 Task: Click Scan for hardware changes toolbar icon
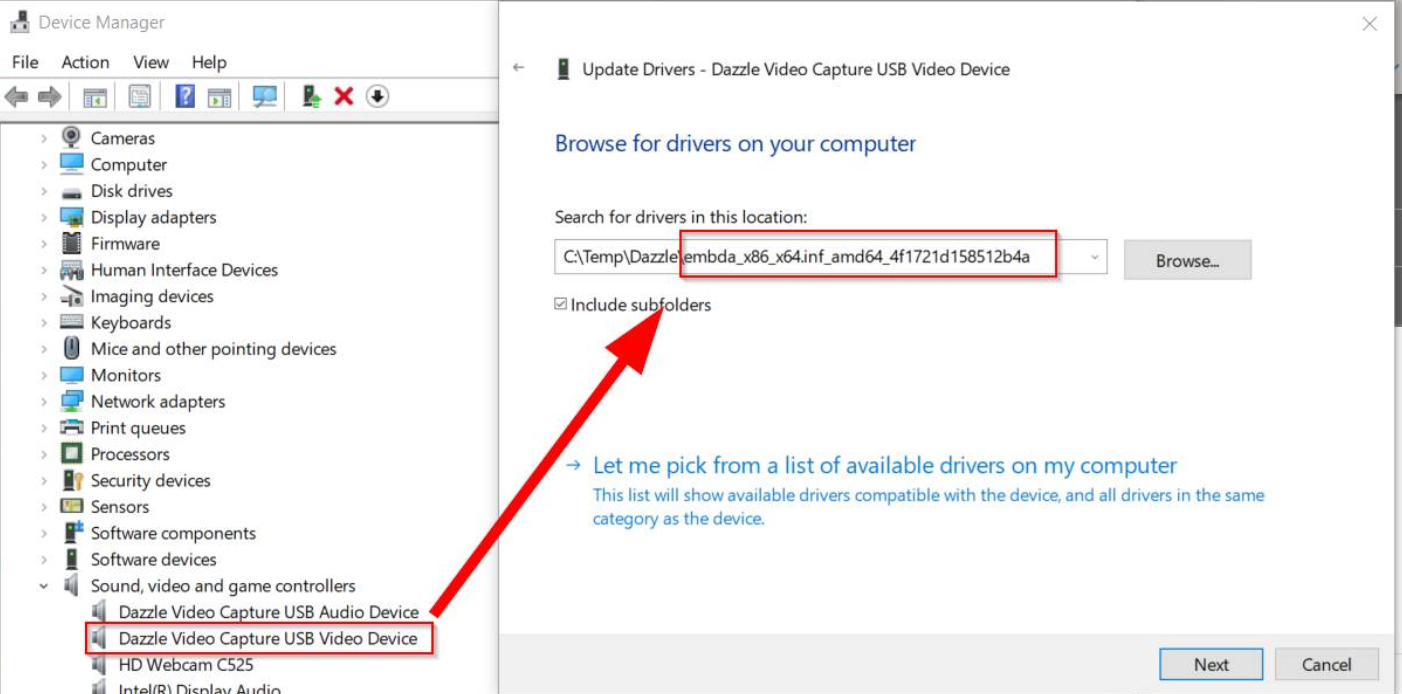coord(265,96)
